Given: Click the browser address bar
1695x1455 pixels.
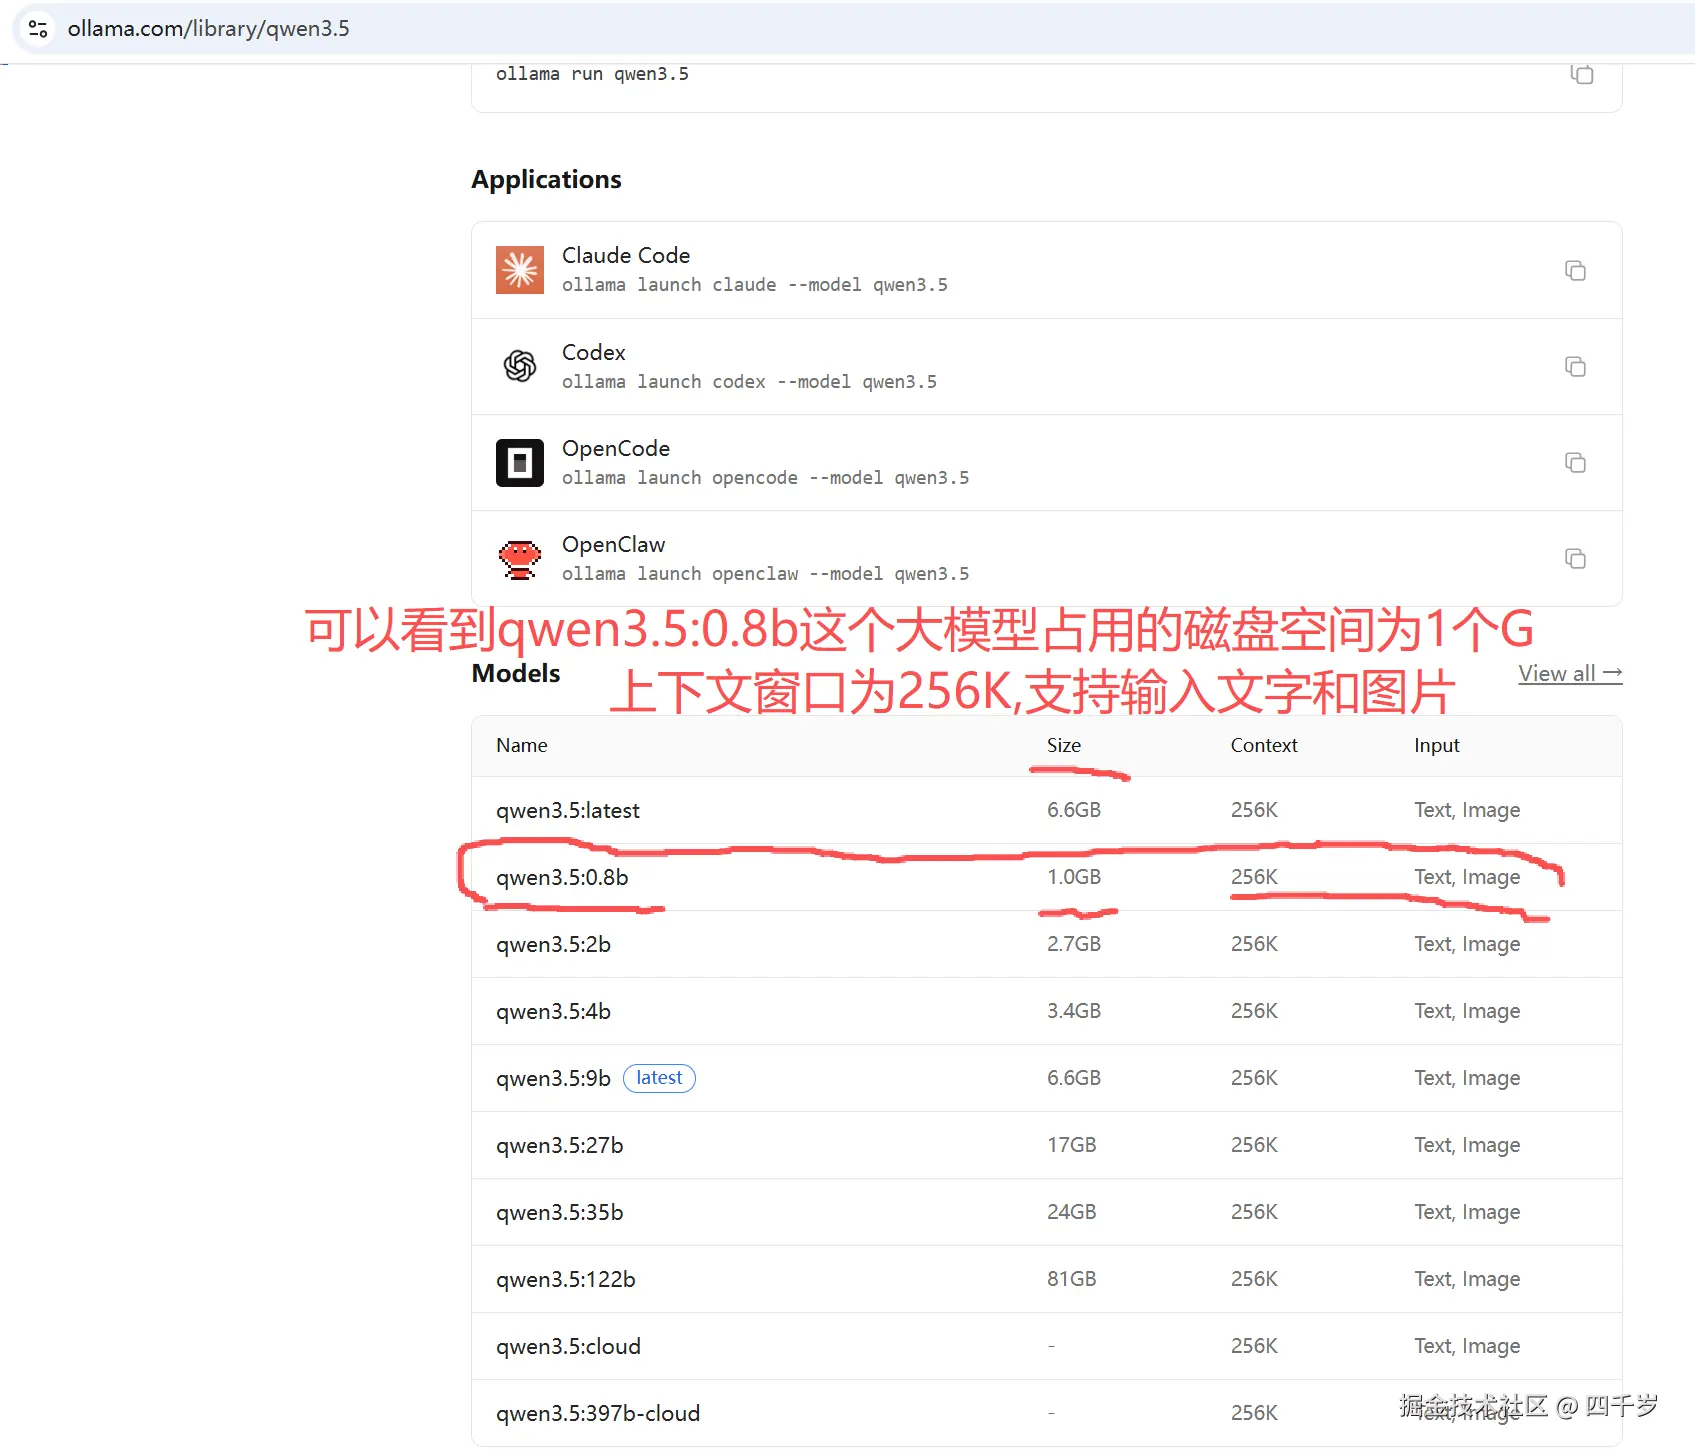Looking at the screenshot, I should point(400,28).
